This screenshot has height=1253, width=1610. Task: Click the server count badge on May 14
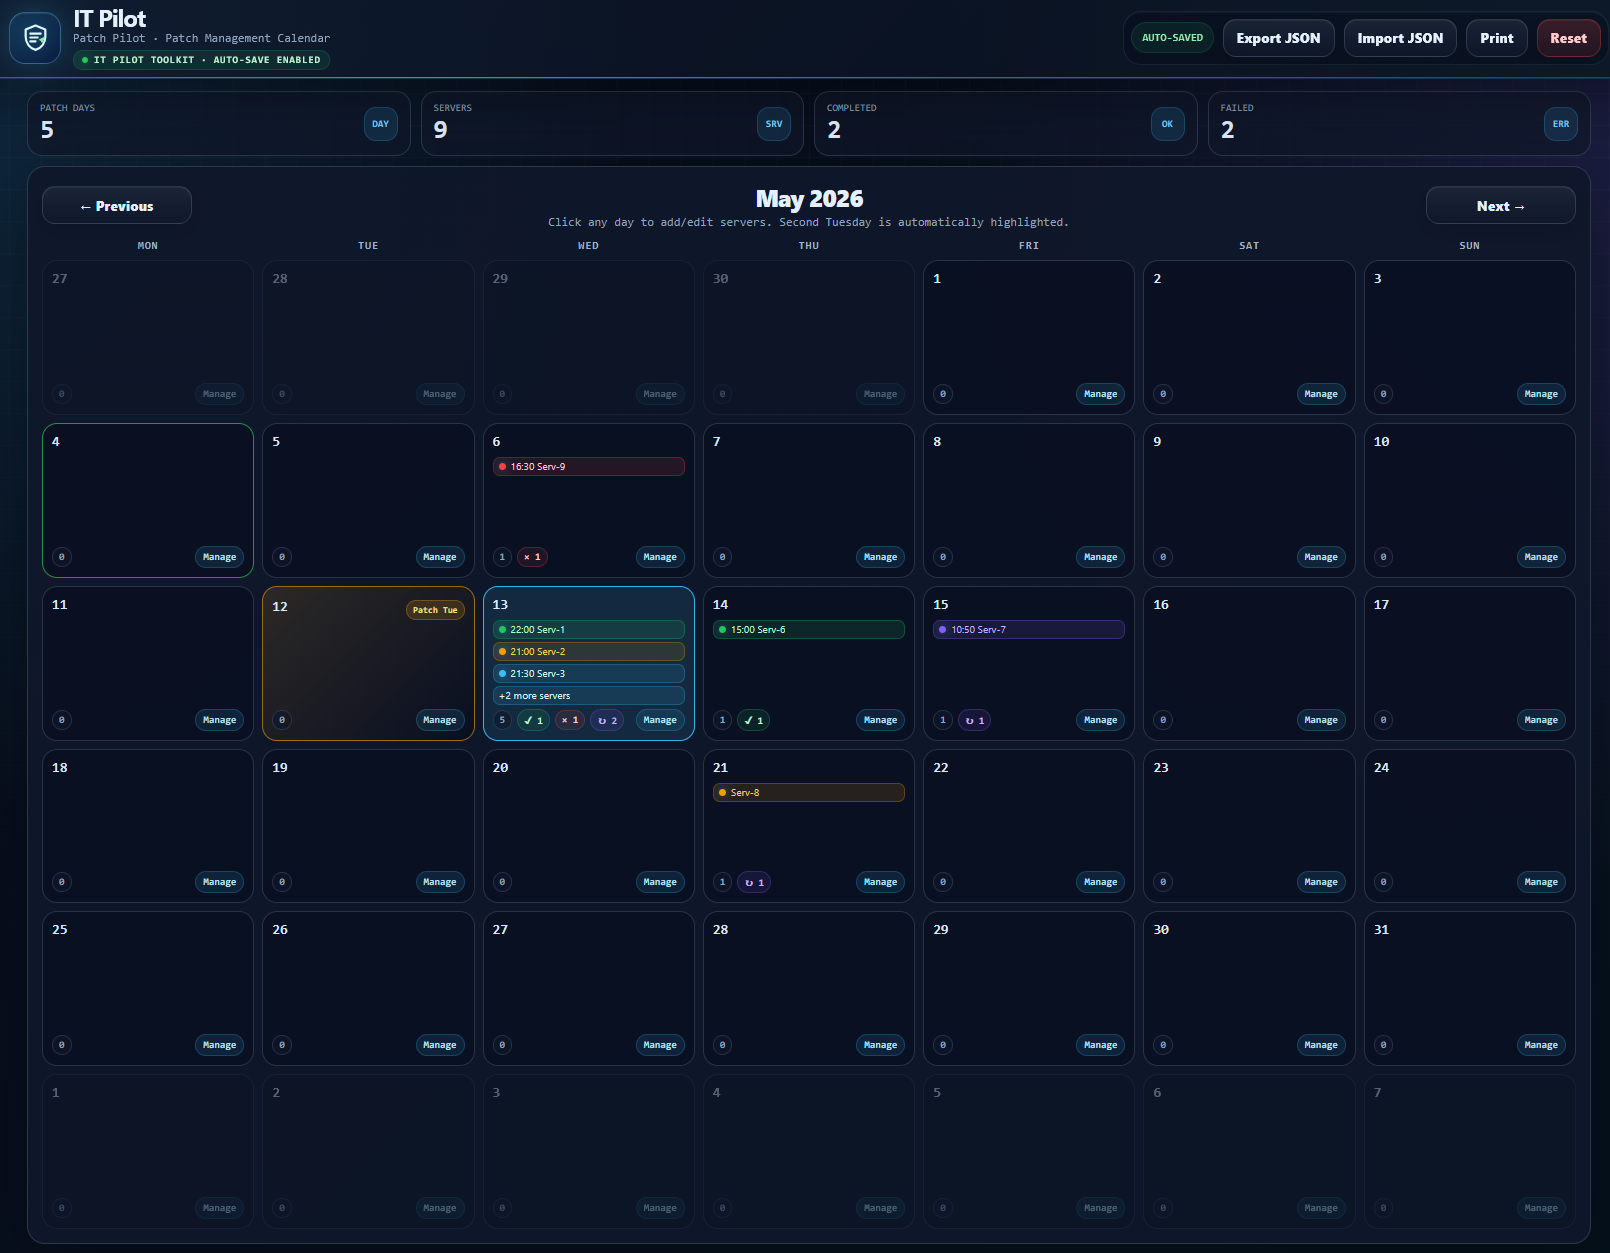pos(722,720)
